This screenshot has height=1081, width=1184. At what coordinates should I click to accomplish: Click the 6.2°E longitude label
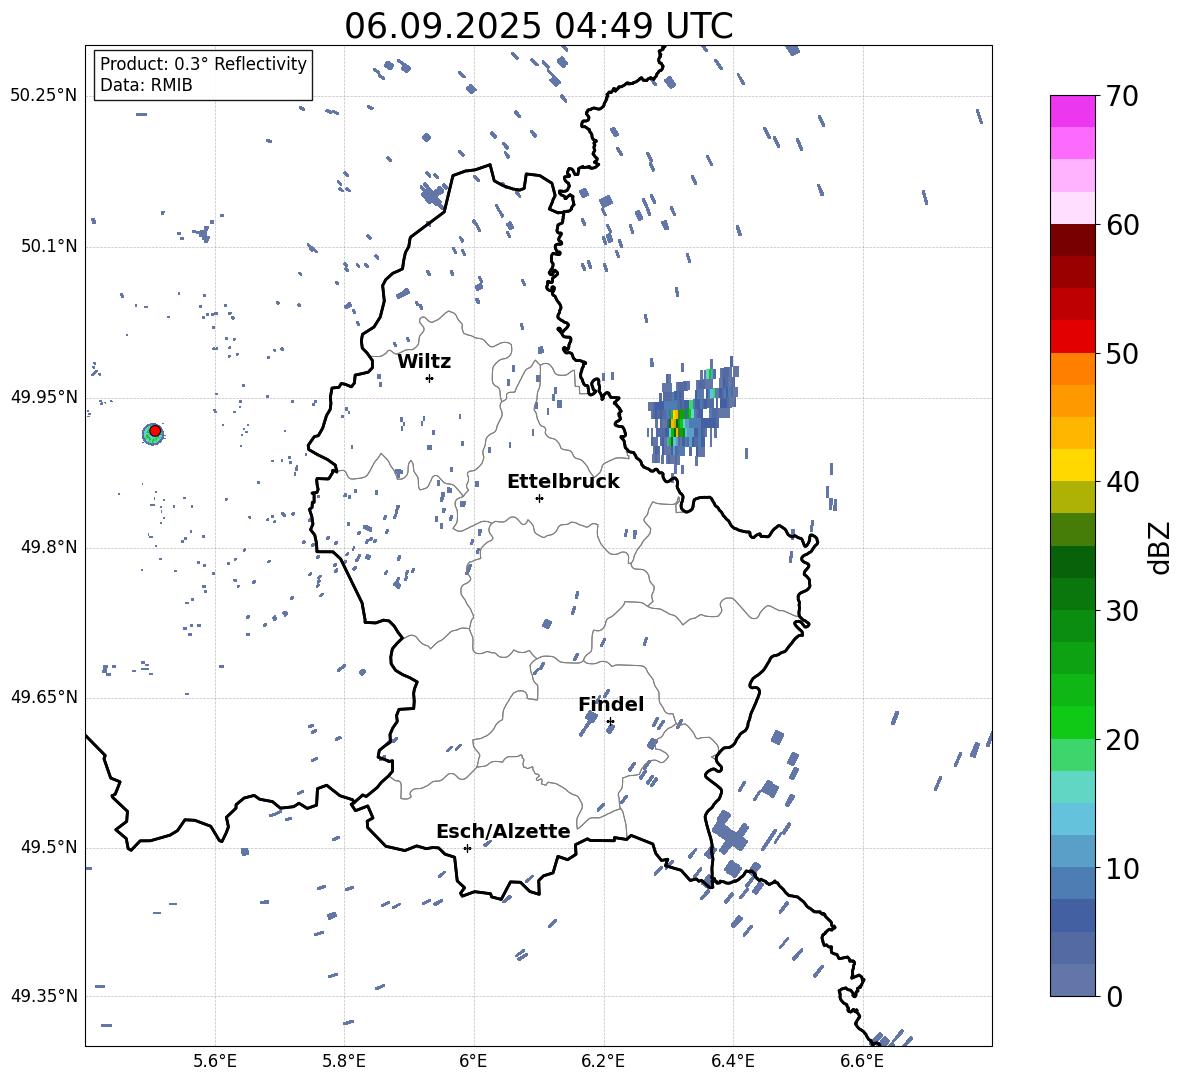pos(603,1061)
